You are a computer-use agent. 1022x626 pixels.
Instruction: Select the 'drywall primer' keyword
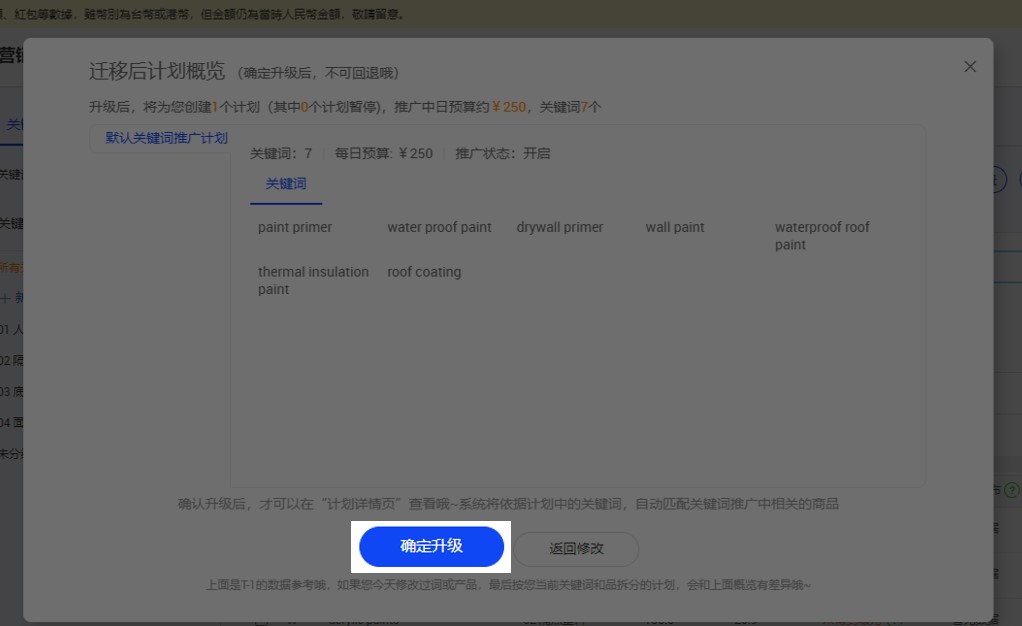point(560,228)
